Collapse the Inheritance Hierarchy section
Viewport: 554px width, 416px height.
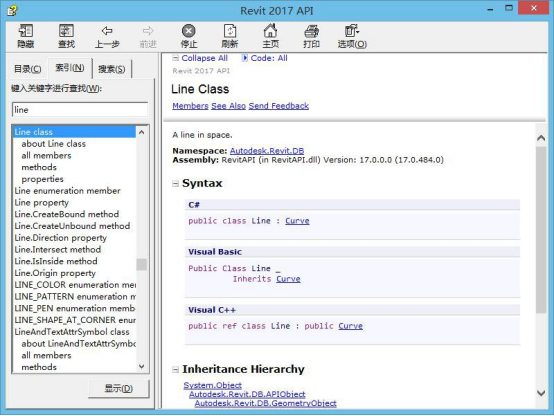pos(175,370)
